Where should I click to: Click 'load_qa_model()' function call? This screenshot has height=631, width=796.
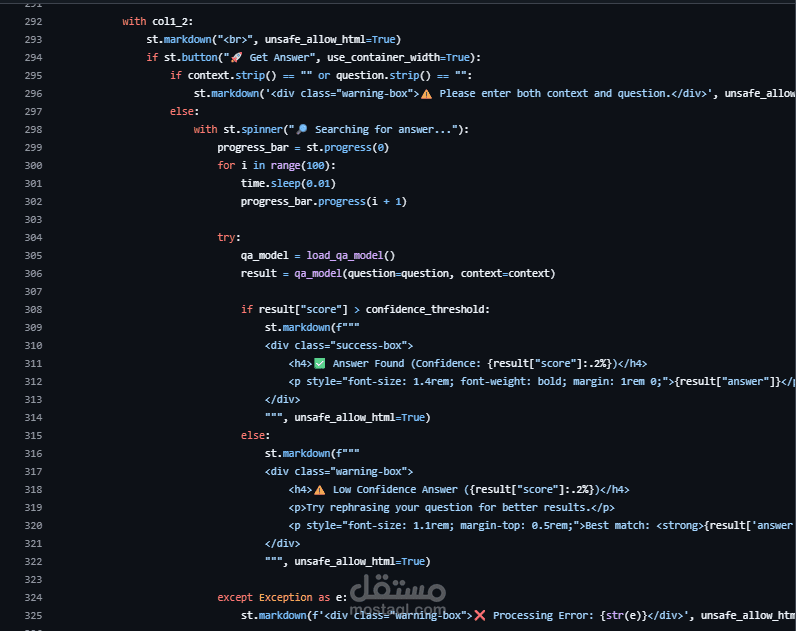click(351, 256)
